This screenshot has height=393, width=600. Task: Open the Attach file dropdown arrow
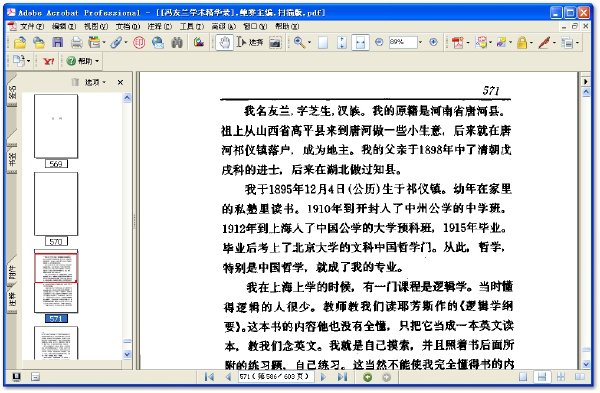tap(126, 43)
